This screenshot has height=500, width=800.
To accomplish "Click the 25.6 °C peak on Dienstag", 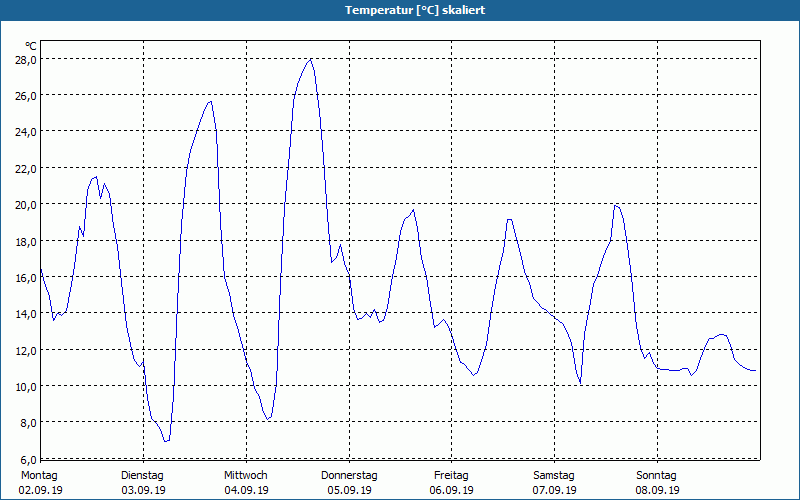I will [211, 102].
